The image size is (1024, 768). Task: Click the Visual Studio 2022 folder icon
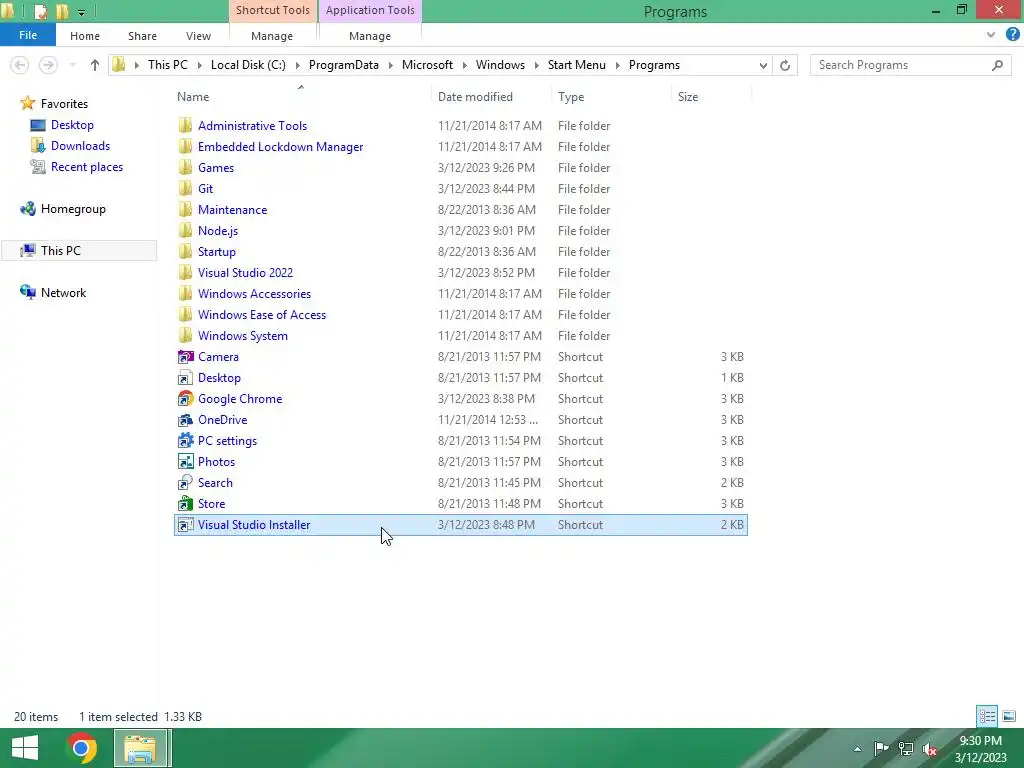coord(185,272)
